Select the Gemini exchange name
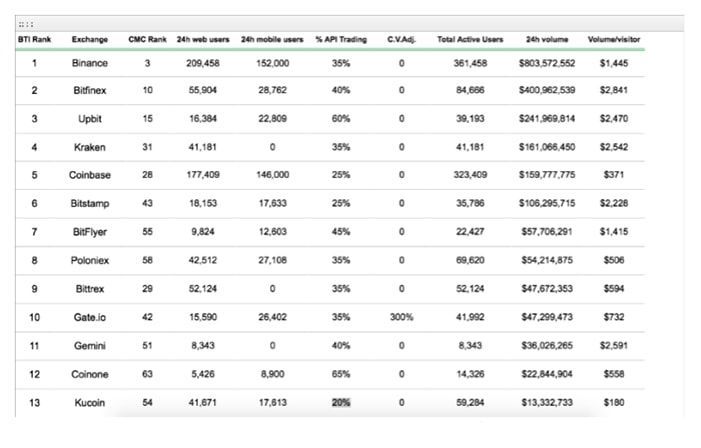 pyautogui.click(x=90, y=346)
